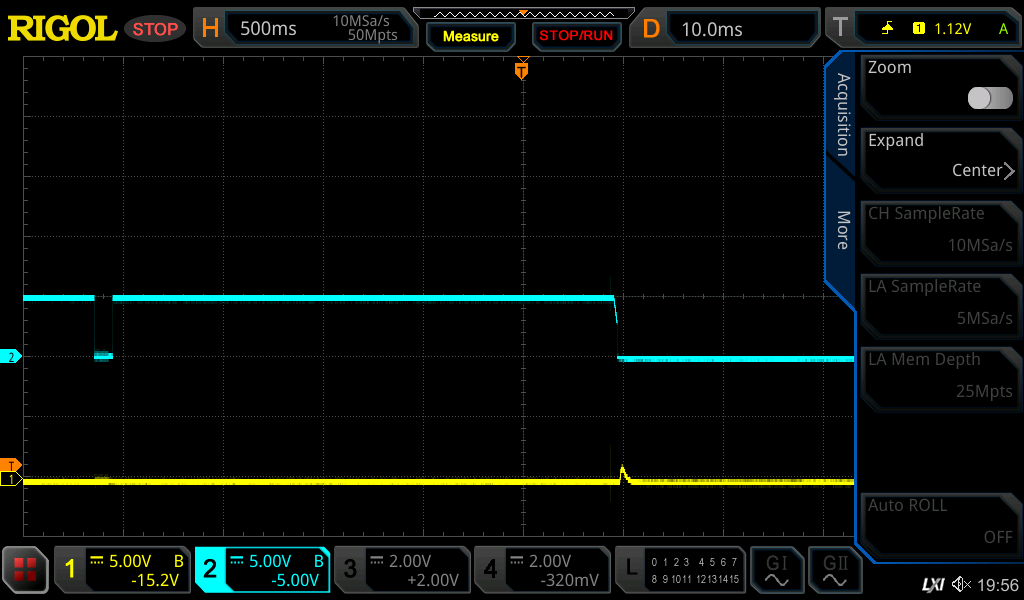Click the orange trigger level T marker
This screenshot has height=600, width=1024.
pyautogui.click(x=10, y=465)
